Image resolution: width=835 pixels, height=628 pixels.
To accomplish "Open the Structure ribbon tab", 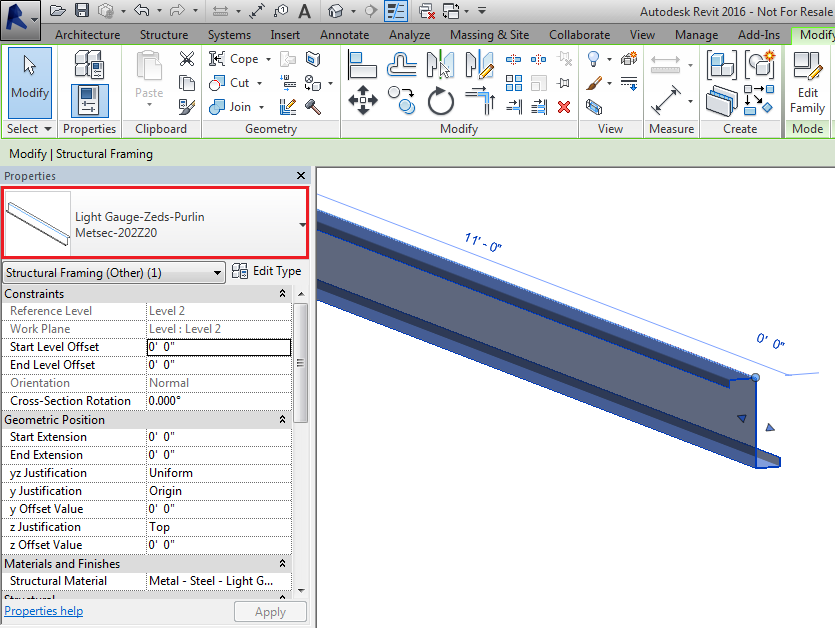I will point(164,35).
